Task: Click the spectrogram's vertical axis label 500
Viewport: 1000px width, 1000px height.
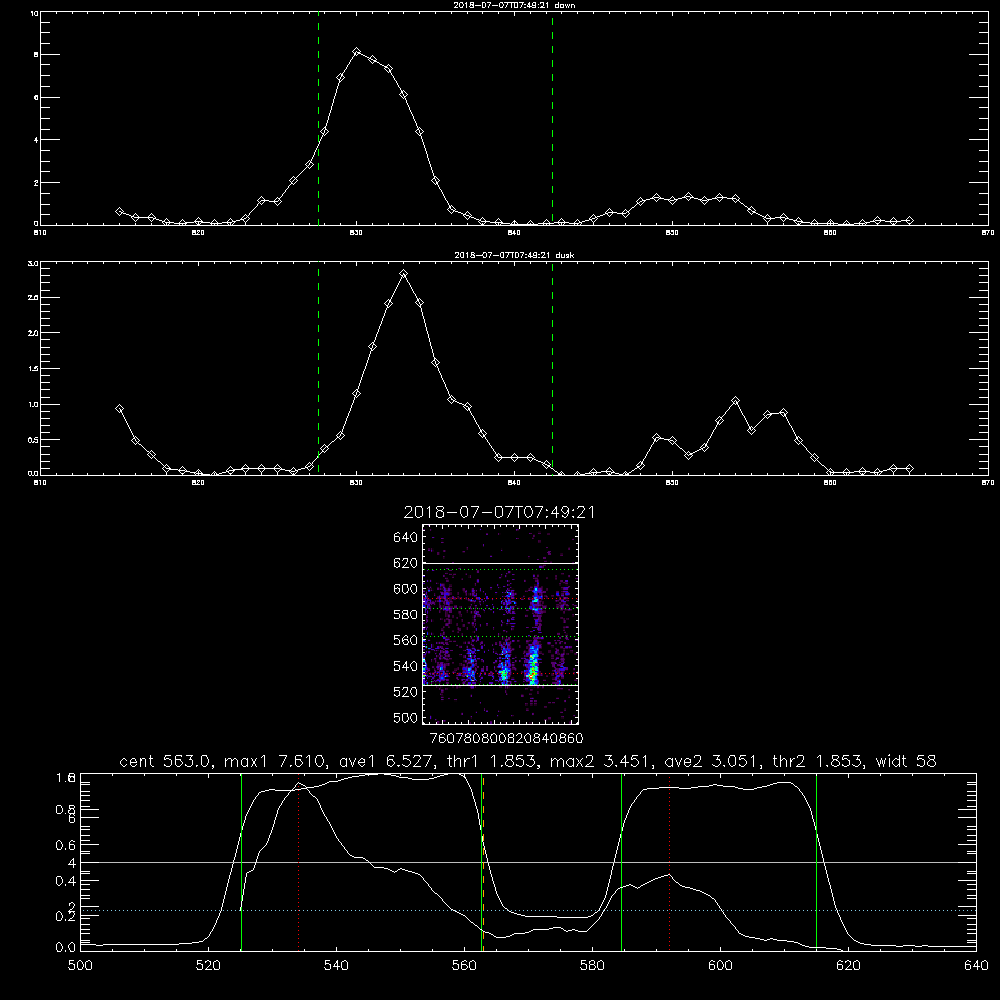Action: point(406,717)
